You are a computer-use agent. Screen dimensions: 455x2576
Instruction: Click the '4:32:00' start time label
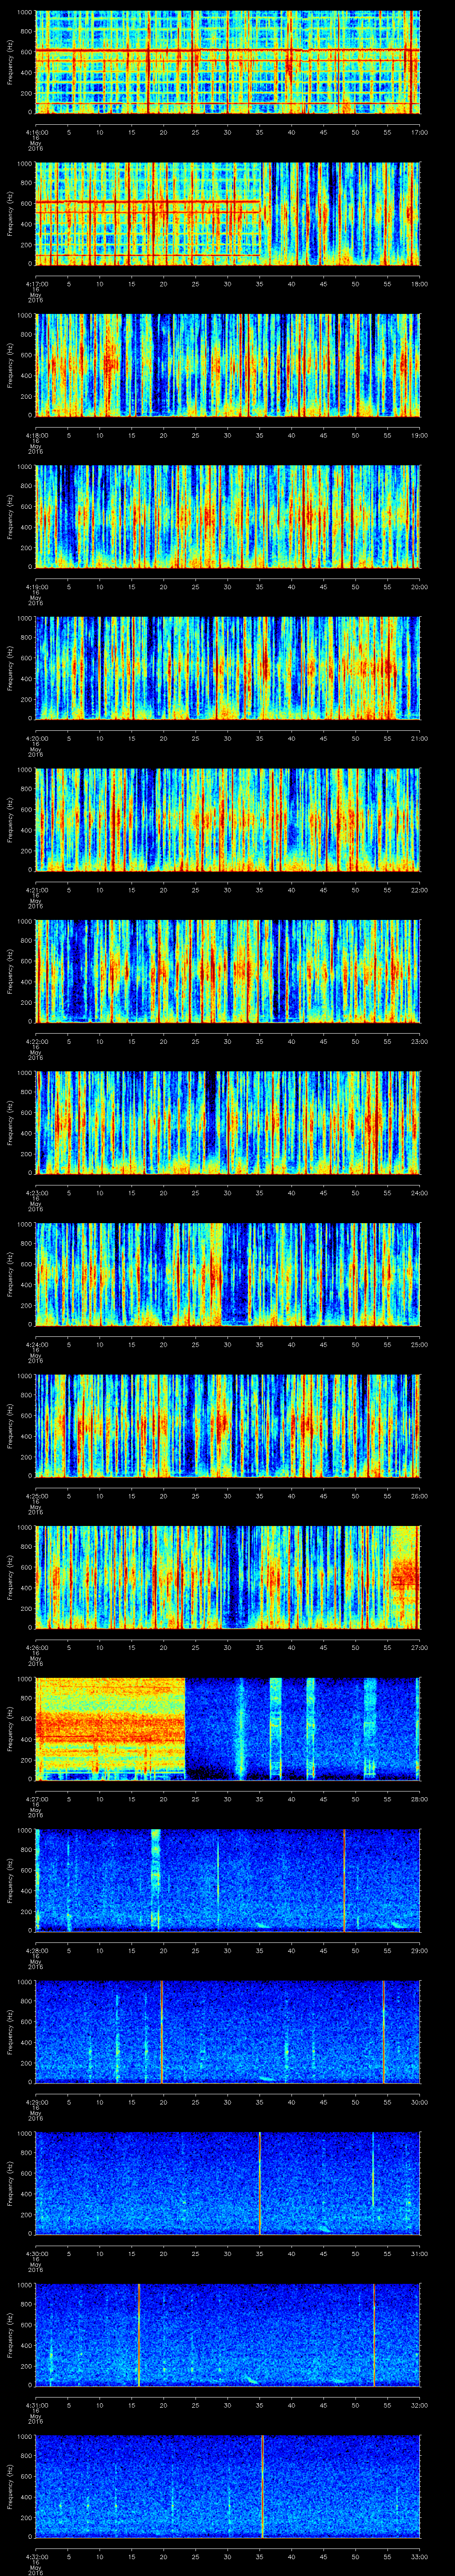coord(36,2556)
